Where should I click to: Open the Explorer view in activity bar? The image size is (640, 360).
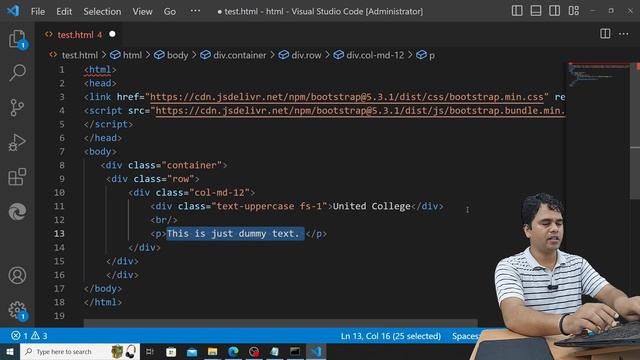[x=17, y=39]
